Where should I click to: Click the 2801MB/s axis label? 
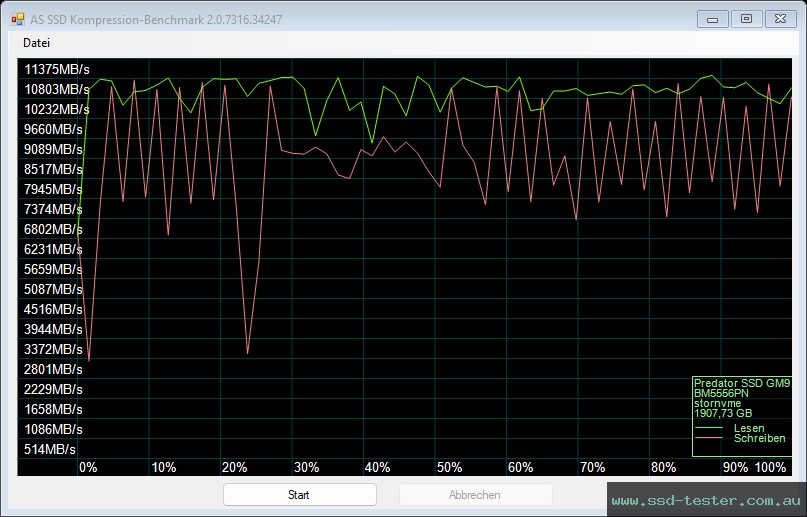[x=53, y=369]
